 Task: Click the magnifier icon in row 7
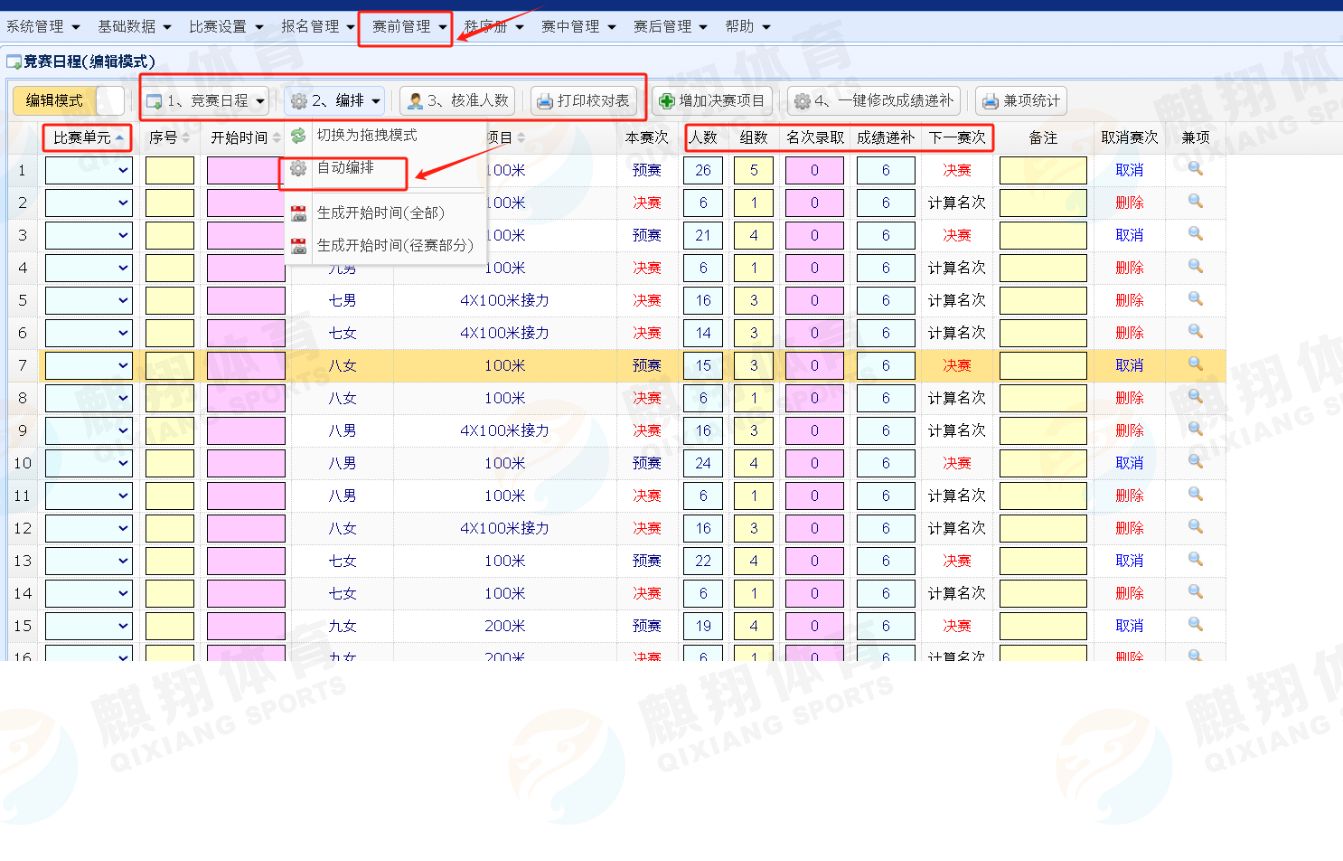1194,365
